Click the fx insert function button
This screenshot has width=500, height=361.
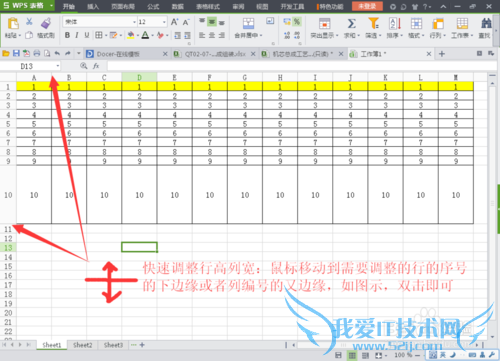pos(96,66)
